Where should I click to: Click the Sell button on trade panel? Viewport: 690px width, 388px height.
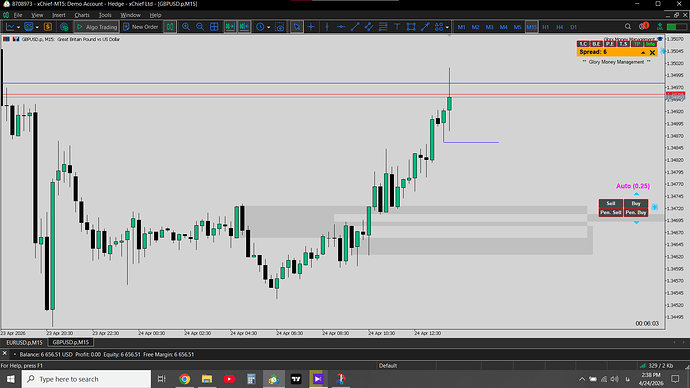pos(611,204)
